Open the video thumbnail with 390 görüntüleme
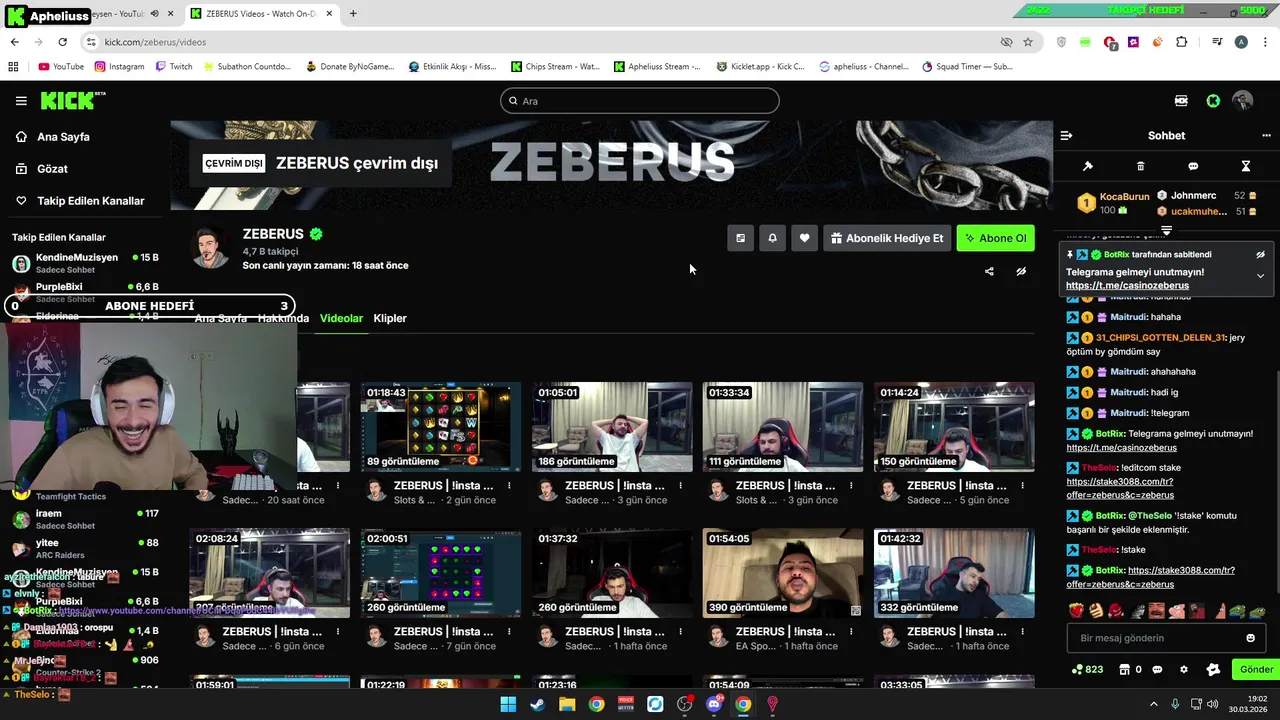Screen dimensions: 1280x720 [783, 573]
